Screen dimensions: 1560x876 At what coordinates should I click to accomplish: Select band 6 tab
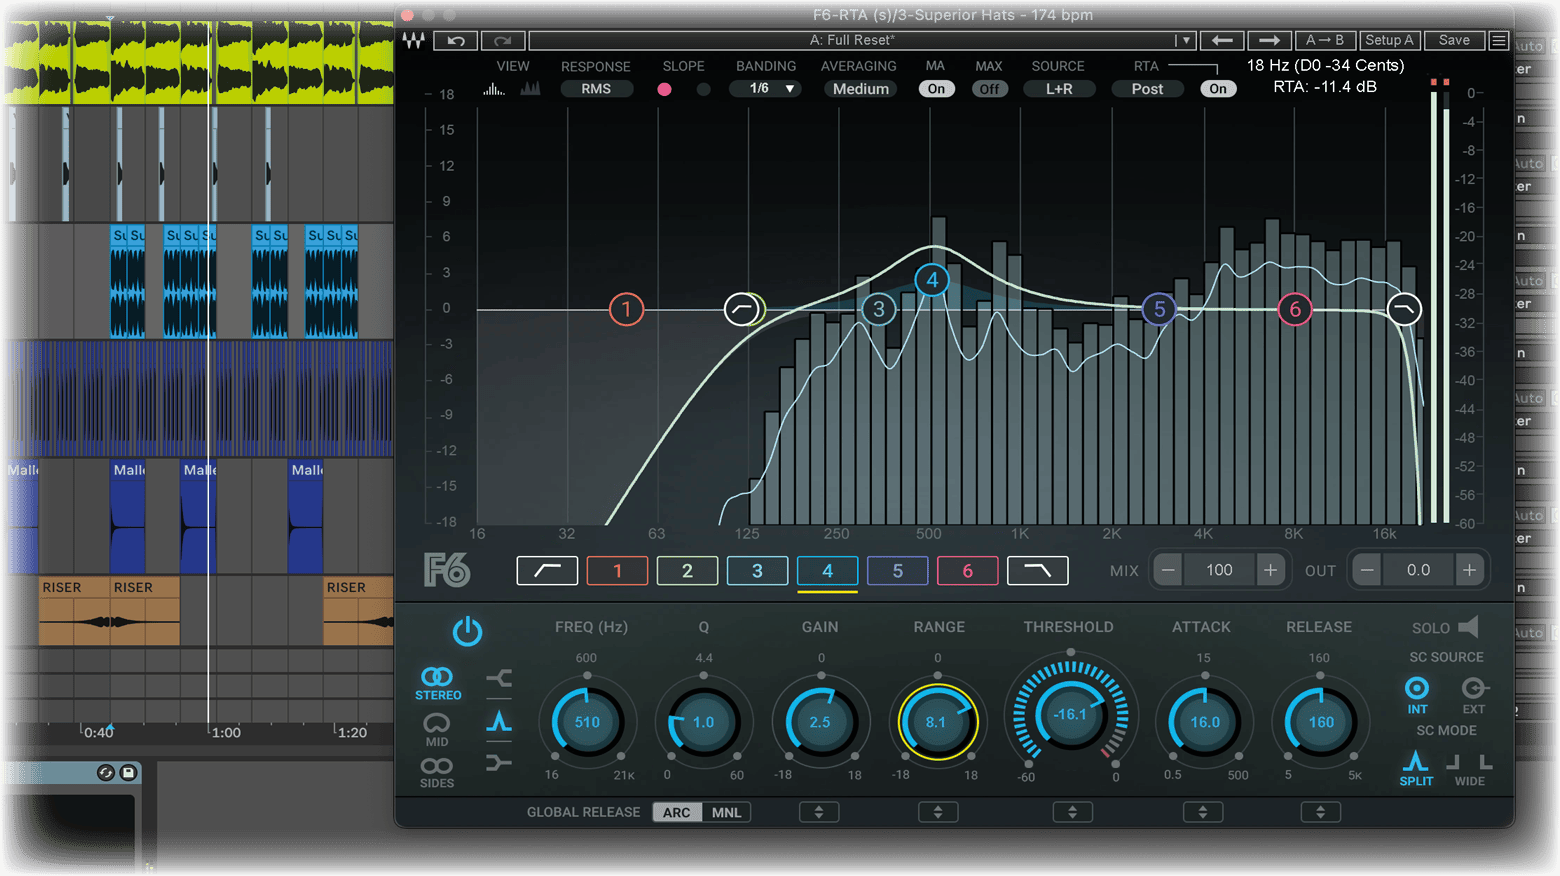968,570
